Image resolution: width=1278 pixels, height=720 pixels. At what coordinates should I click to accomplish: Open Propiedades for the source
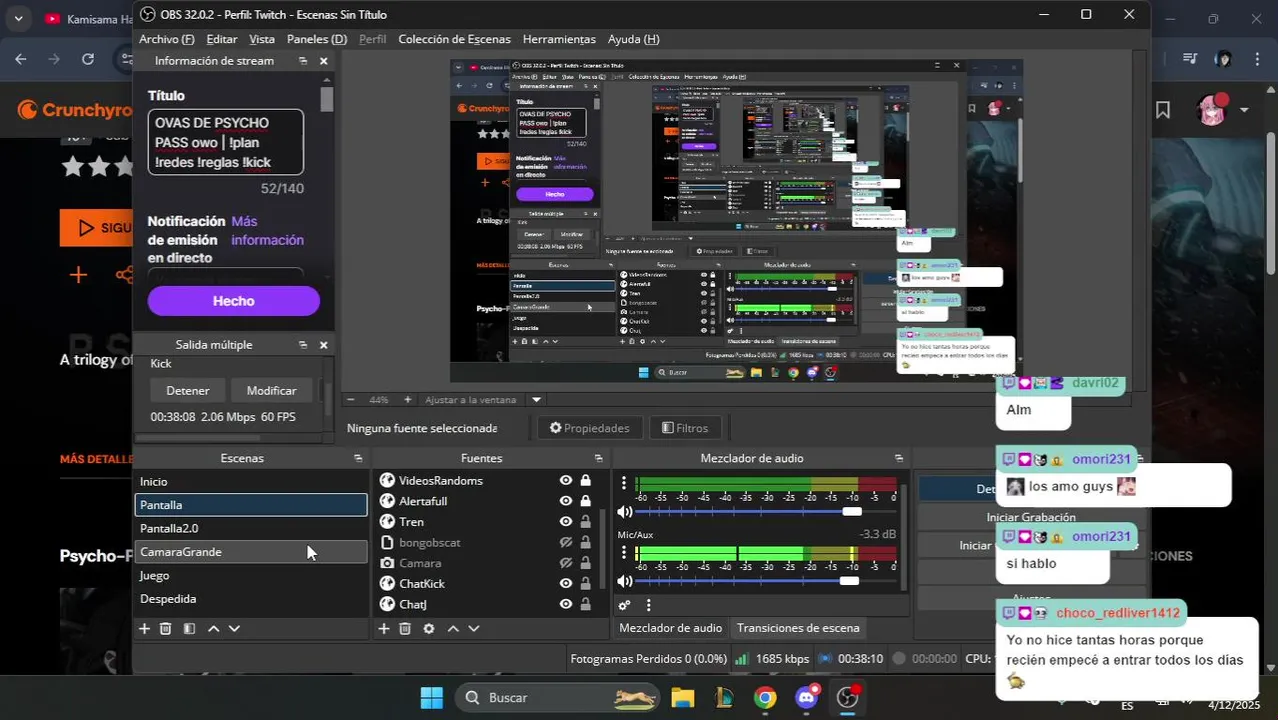590,428
